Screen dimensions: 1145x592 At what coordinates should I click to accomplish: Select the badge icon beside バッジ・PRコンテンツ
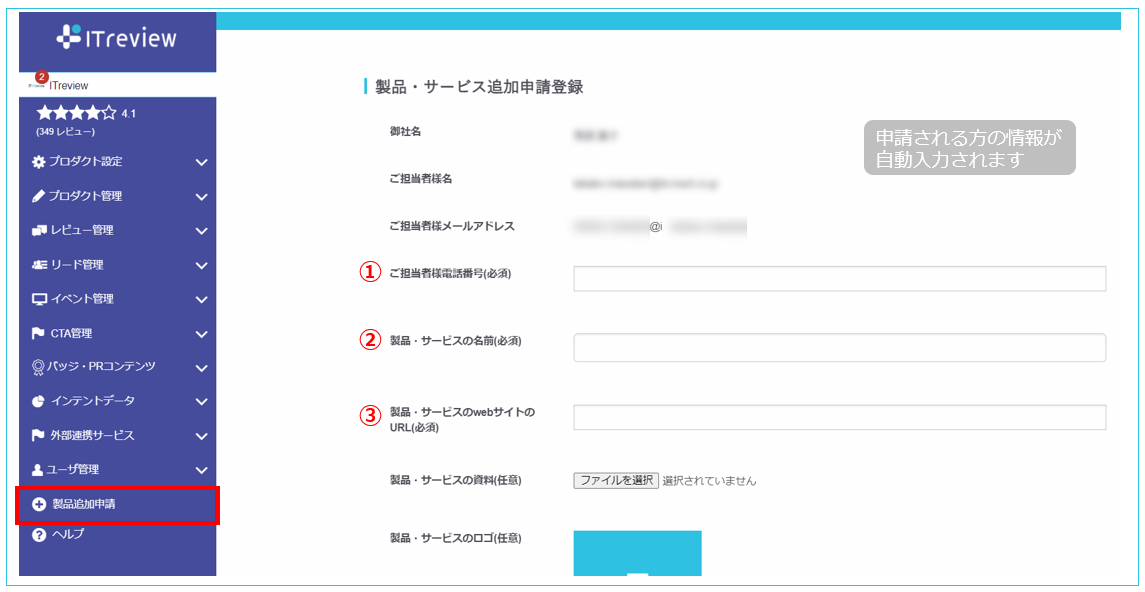point(35,367)
